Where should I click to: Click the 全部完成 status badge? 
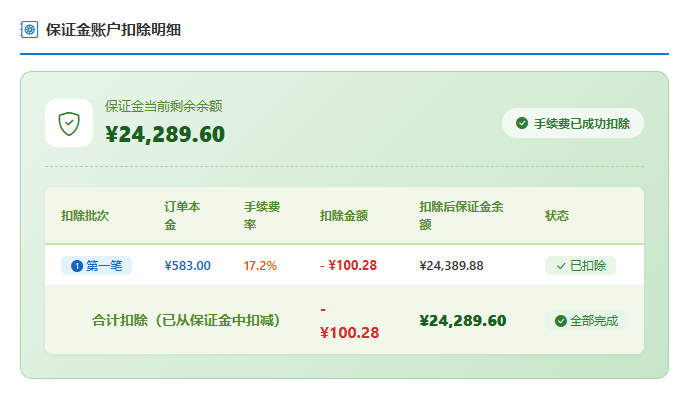coord(586,321)
